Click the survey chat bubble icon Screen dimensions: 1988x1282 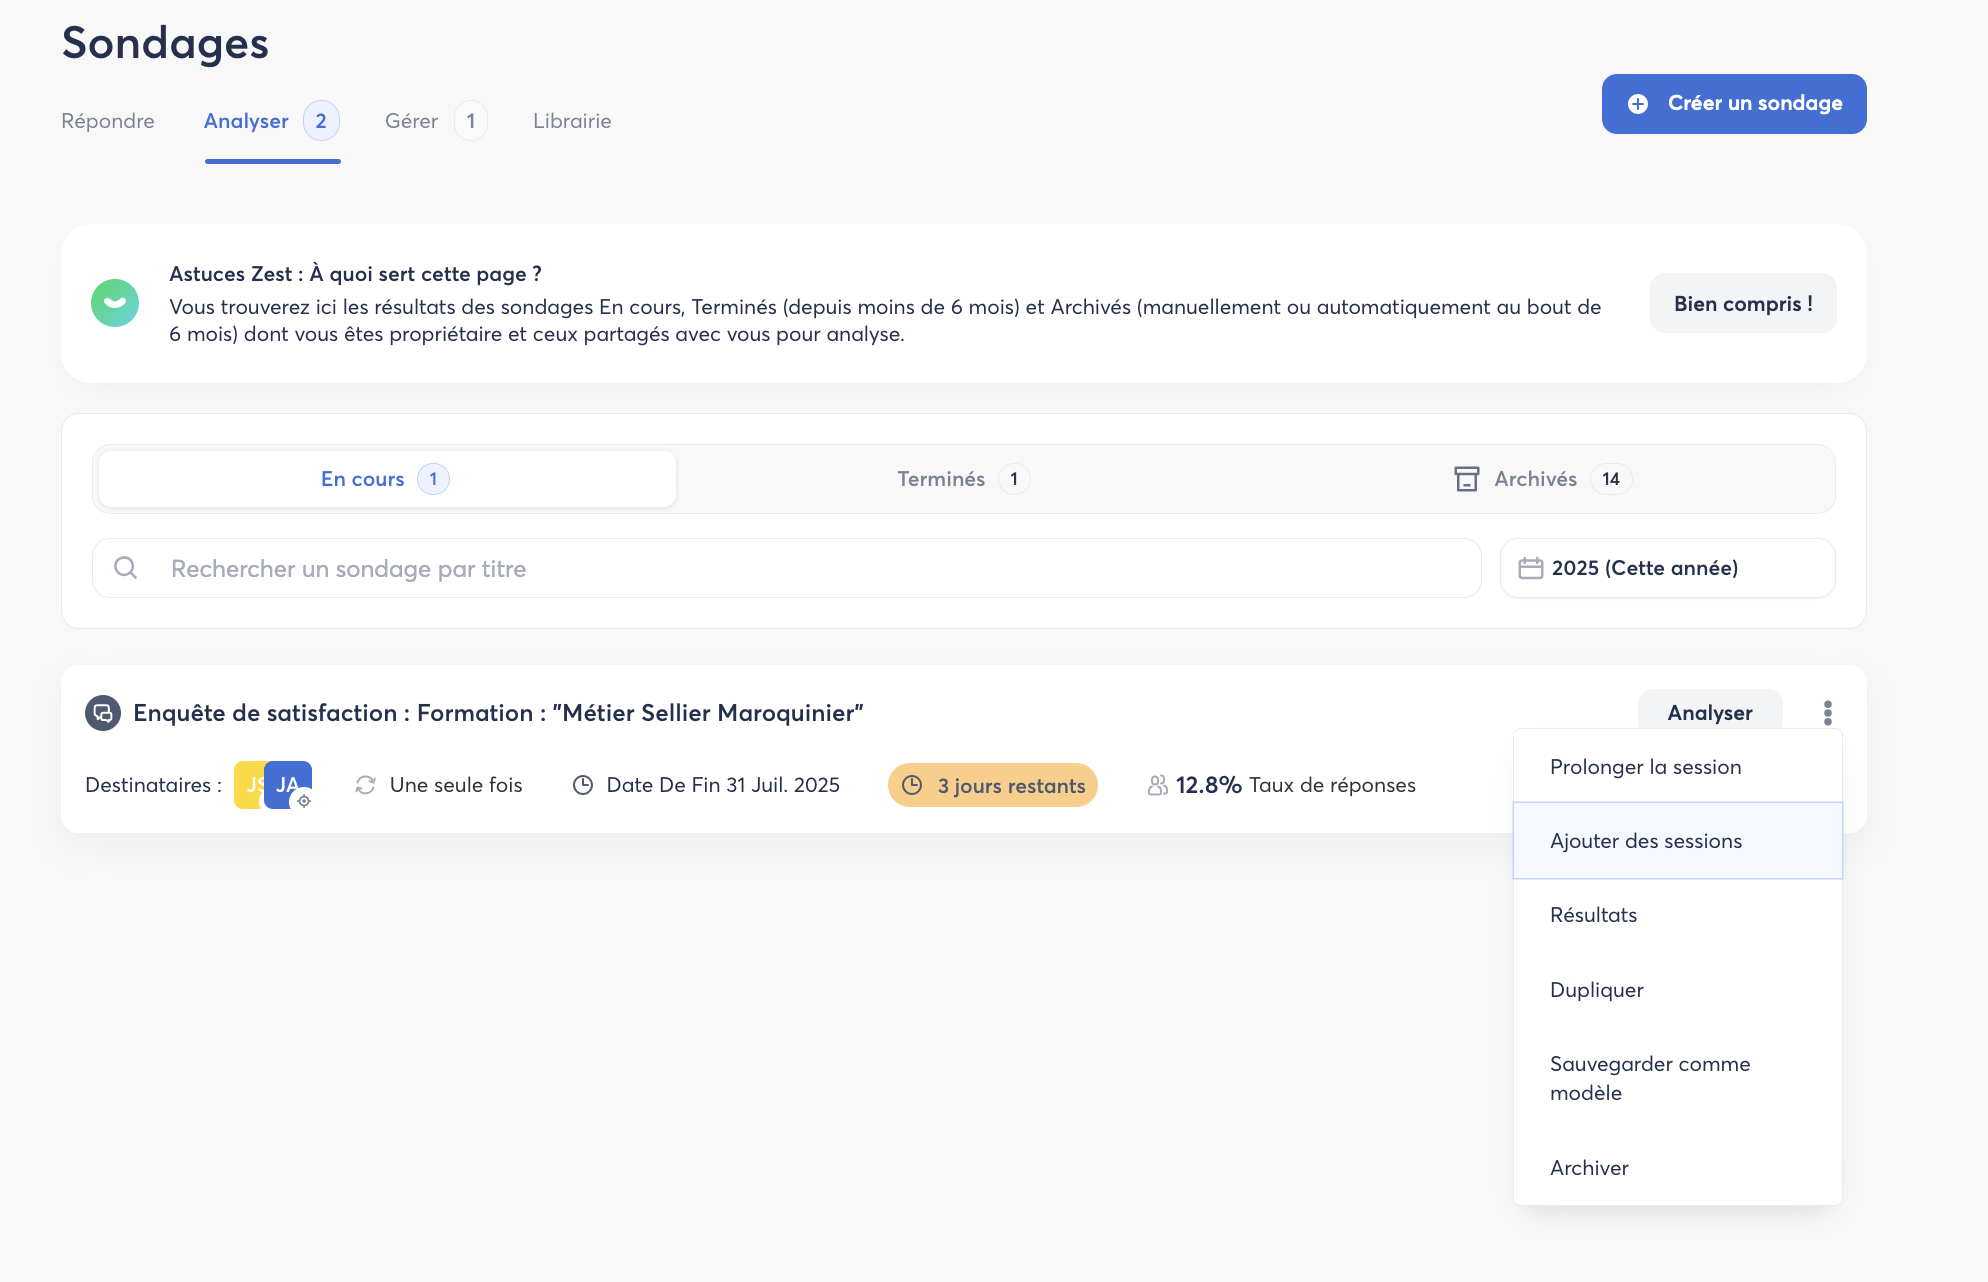pyautogui.click(x=103, y=713)
